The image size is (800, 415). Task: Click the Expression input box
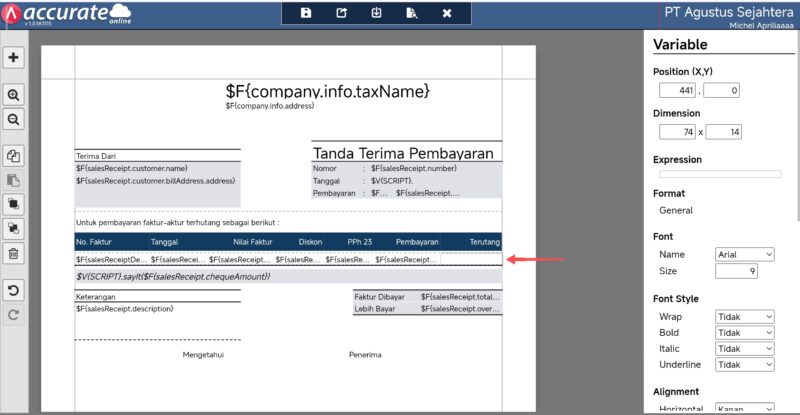click(717, 174)
